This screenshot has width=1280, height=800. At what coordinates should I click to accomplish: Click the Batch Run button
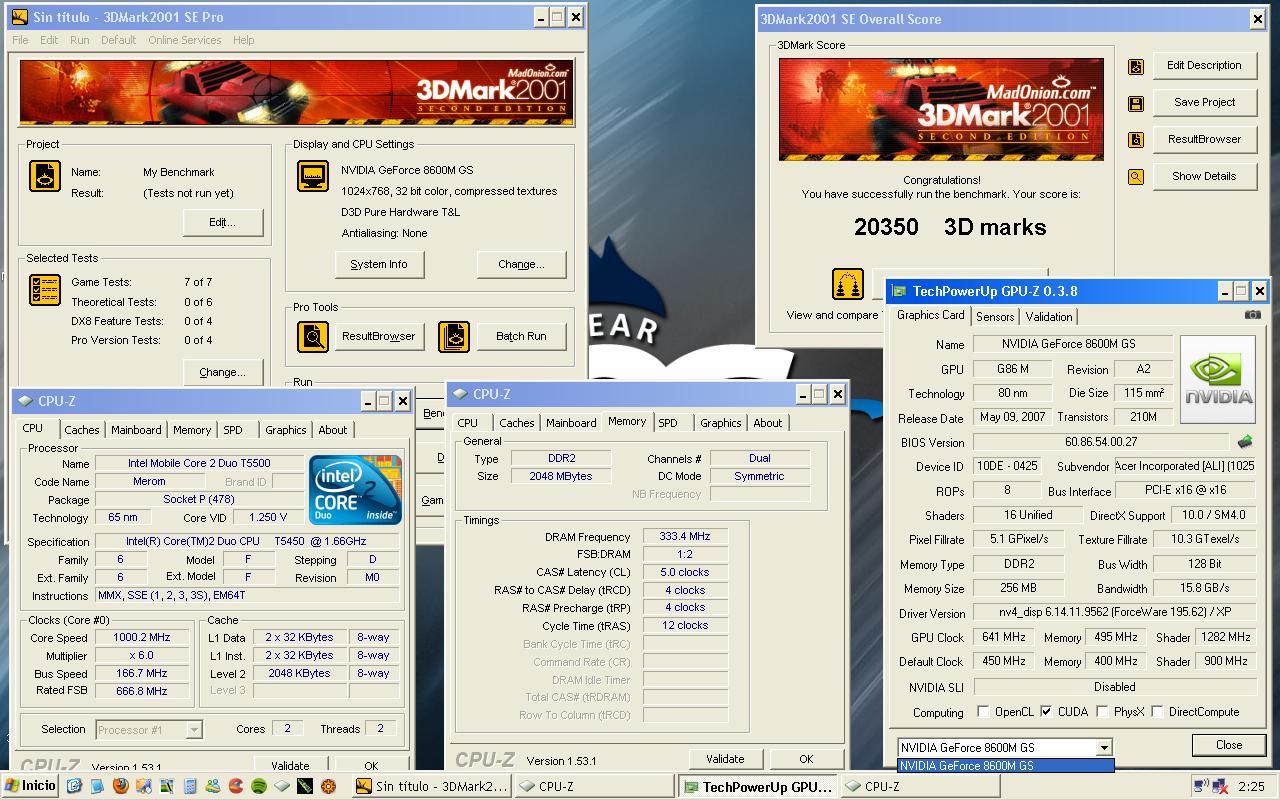521,337
